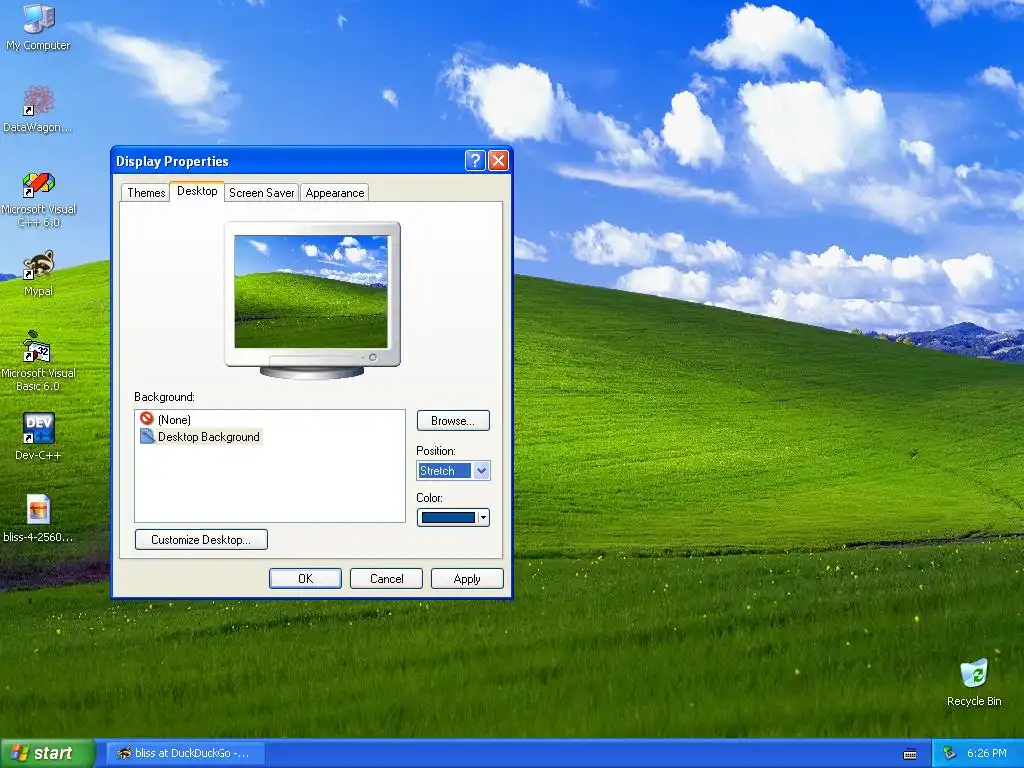Select Microsoft Visual C++ 6.0 shortcut
Viewport: 1024px width, 768px height.
pos(39,199)
